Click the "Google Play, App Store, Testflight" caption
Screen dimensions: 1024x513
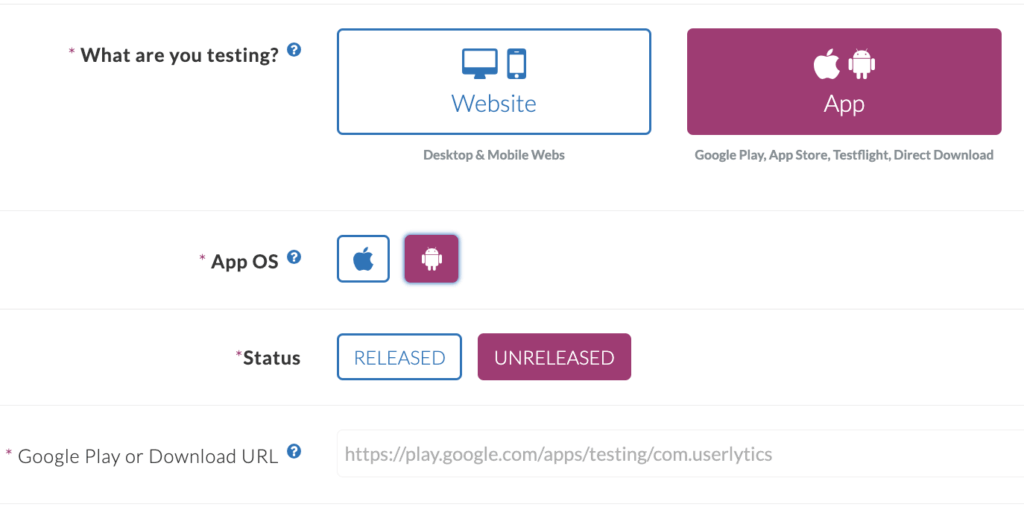click(844, 155)
